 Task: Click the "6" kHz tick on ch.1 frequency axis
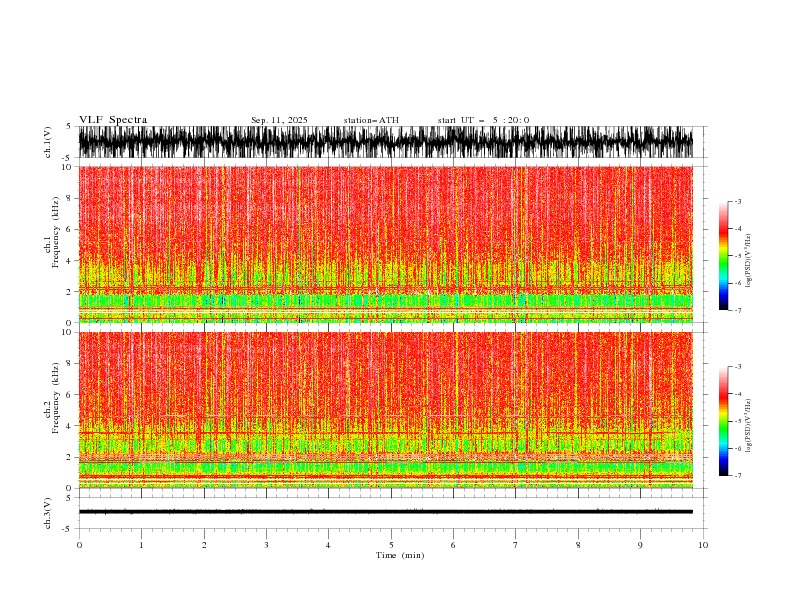pyautogui.click(x=69, y=229)
